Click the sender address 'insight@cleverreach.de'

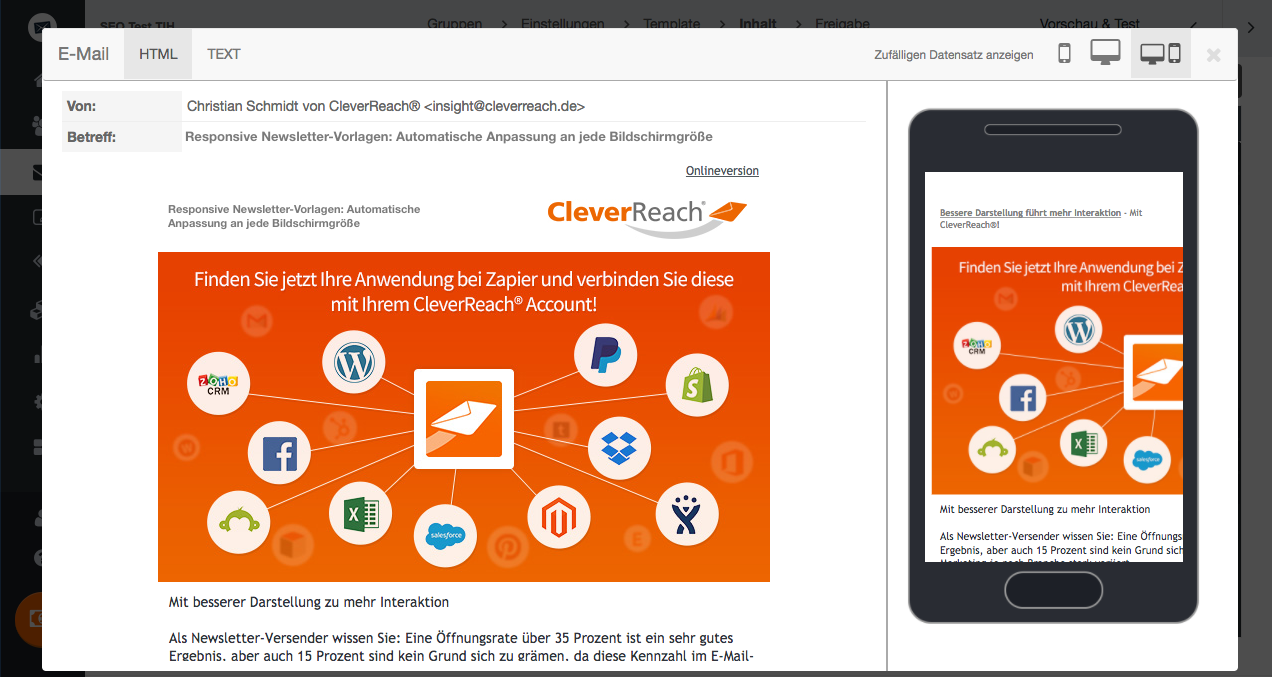(x=504, y=106)
